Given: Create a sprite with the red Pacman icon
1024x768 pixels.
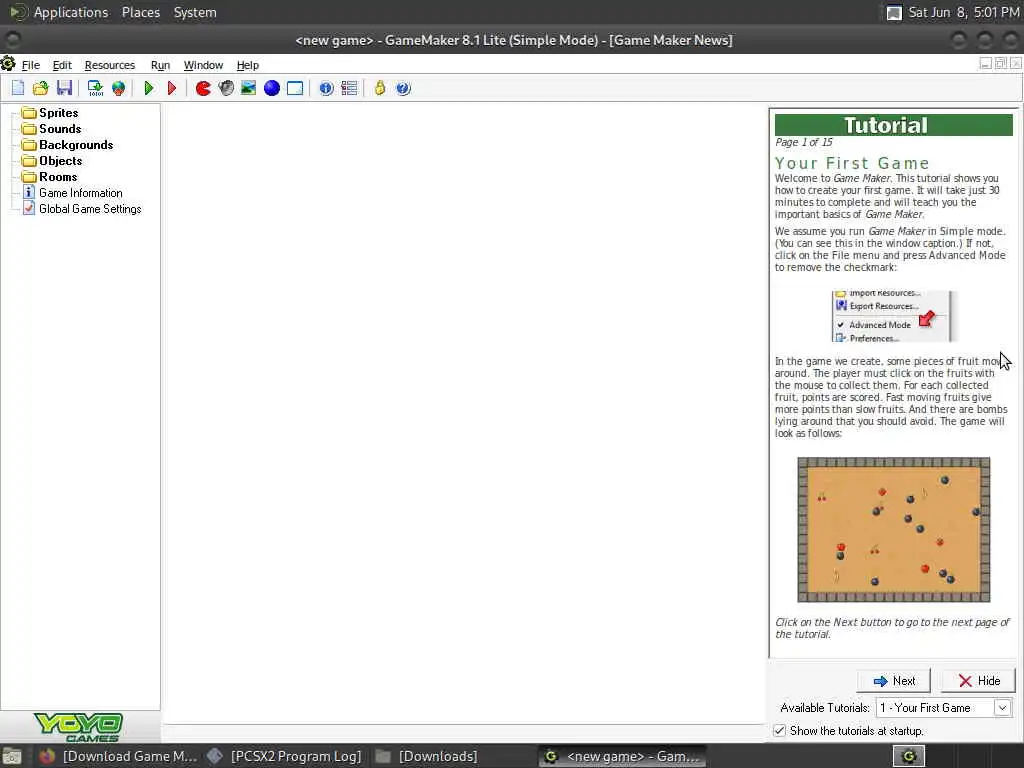Looking at the screenshot, I should click(203, 88).
